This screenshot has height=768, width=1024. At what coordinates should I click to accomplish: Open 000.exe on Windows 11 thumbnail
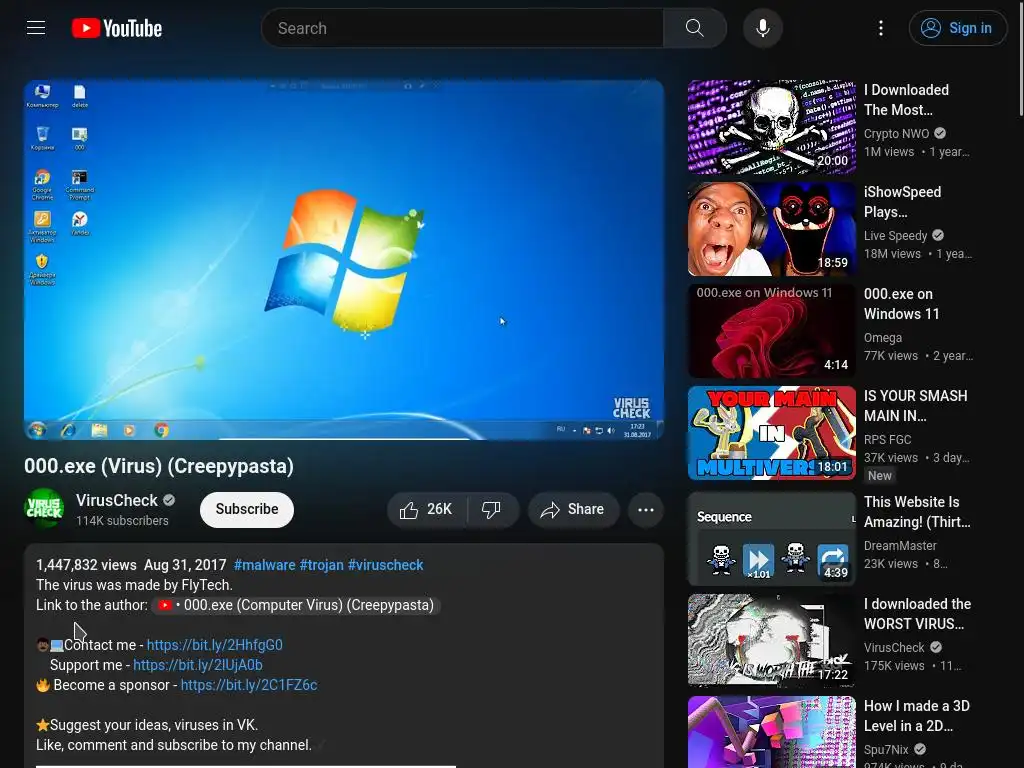[772, 330]
